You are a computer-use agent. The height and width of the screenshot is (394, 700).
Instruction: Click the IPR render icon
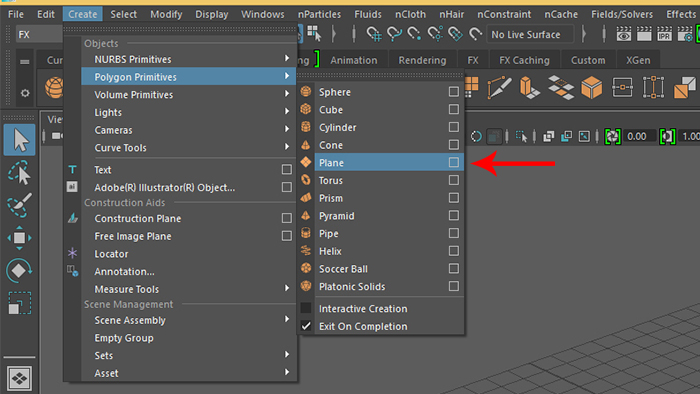pyautogui.click(x=664, y=34)
